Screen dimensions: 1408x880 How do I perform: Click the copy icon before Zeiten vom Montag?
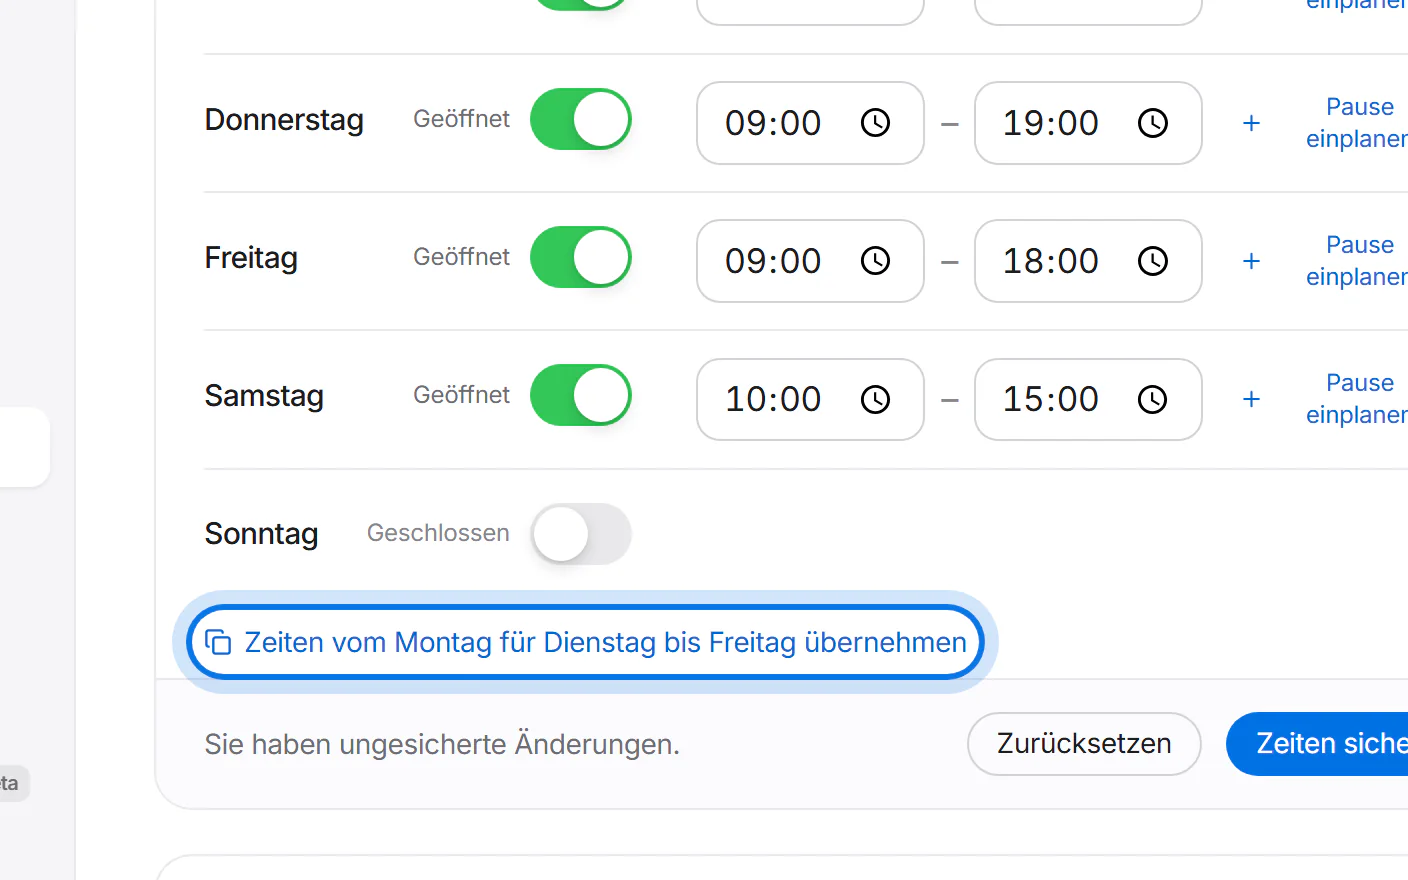[218, 642]
